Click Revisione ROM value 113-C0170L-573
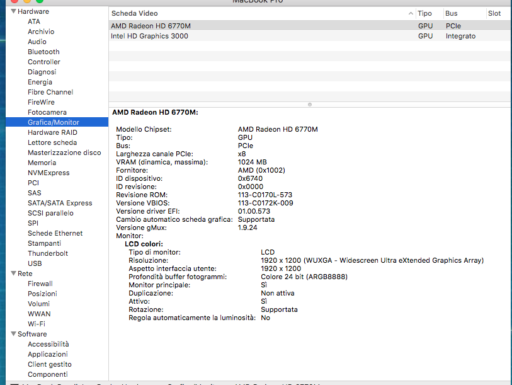Image resolution: width=512 pixels, height=385 pixels. (x=265, y=195)
